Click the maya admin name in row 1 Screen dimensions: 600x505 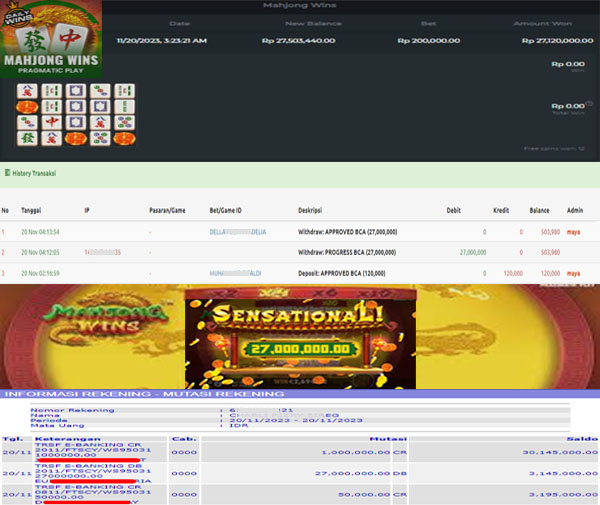point(573,232)
